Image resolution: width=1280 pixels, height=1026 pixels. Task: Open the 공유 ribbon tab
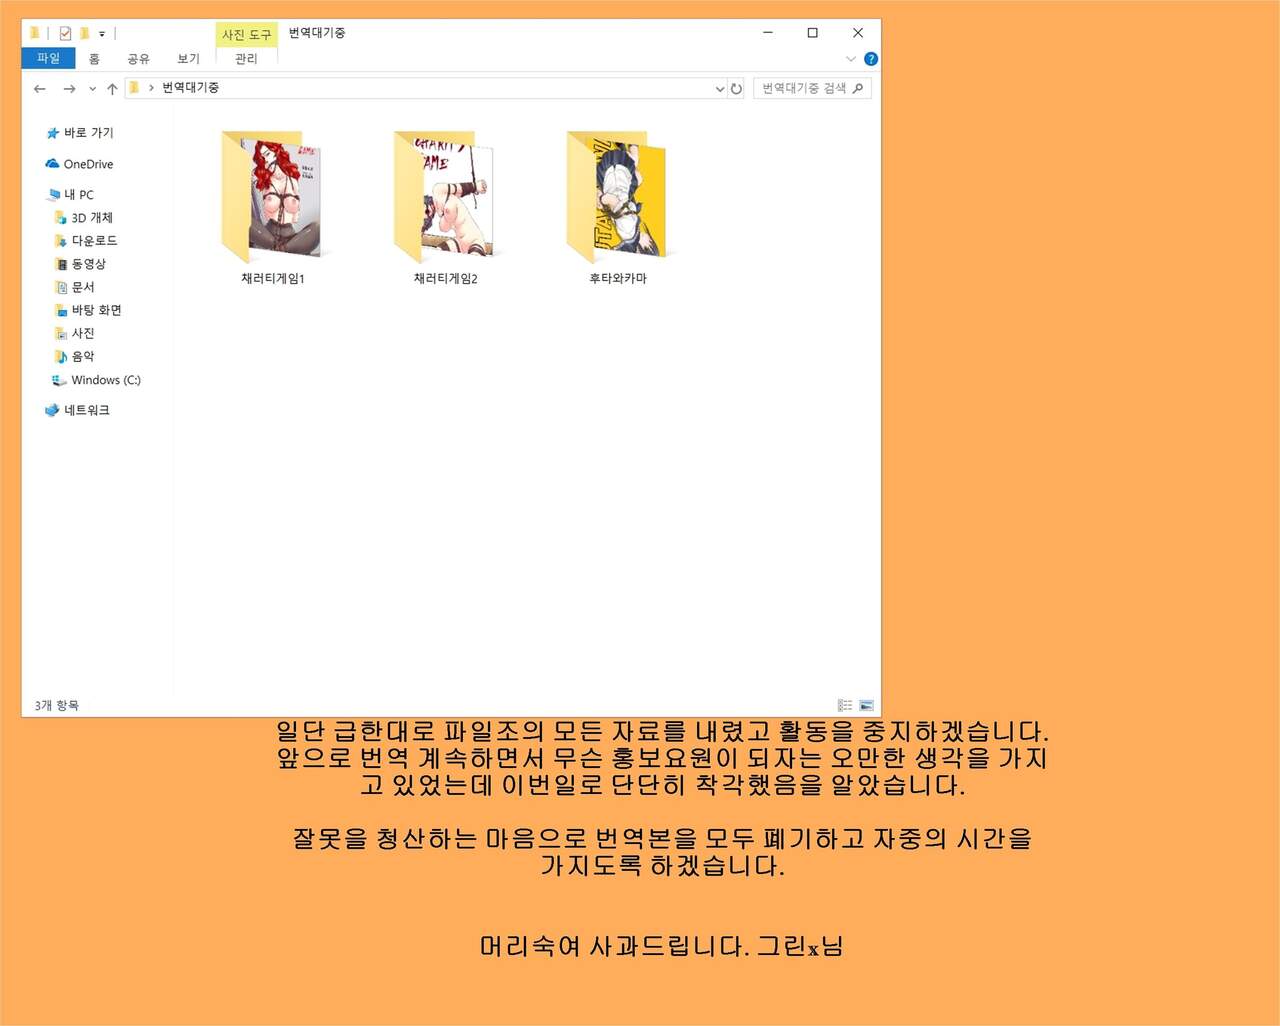138,59
